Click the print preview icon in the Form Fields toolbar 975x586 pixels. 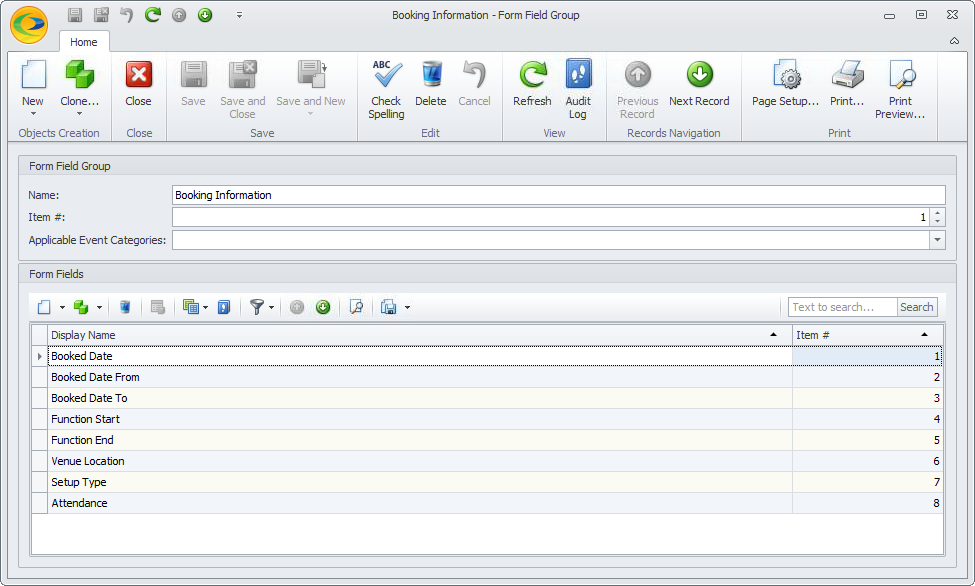356,307
